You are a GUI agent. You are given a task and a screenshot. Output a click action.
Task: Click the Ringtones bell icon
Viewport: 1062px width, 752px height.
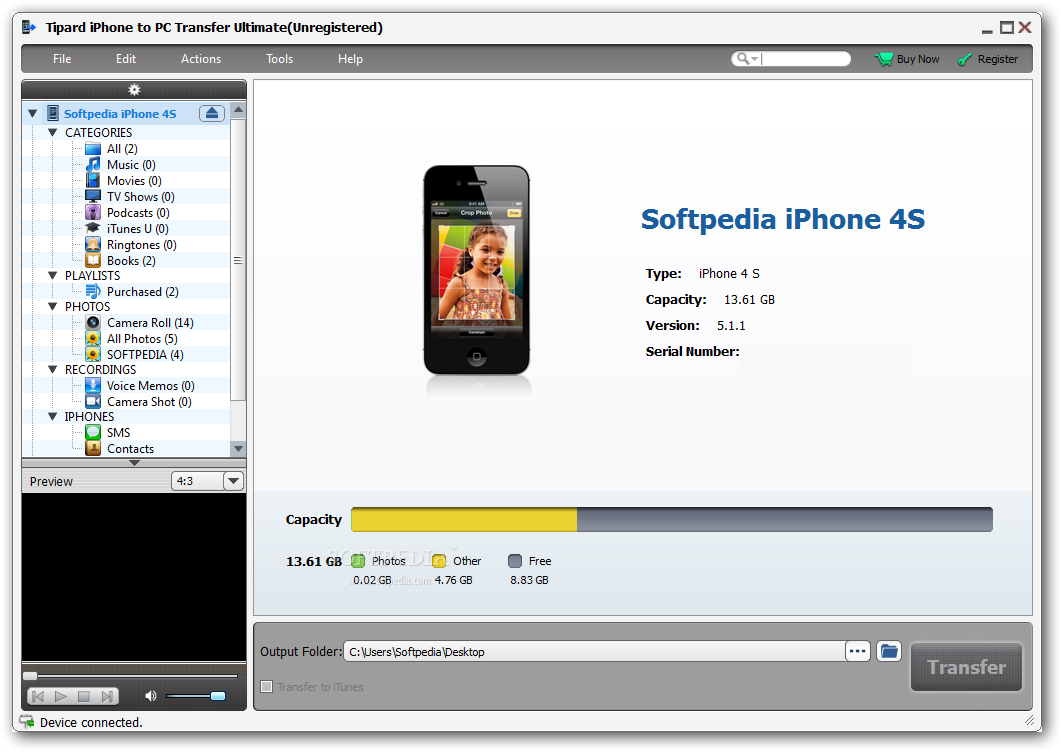click(93, 245)
